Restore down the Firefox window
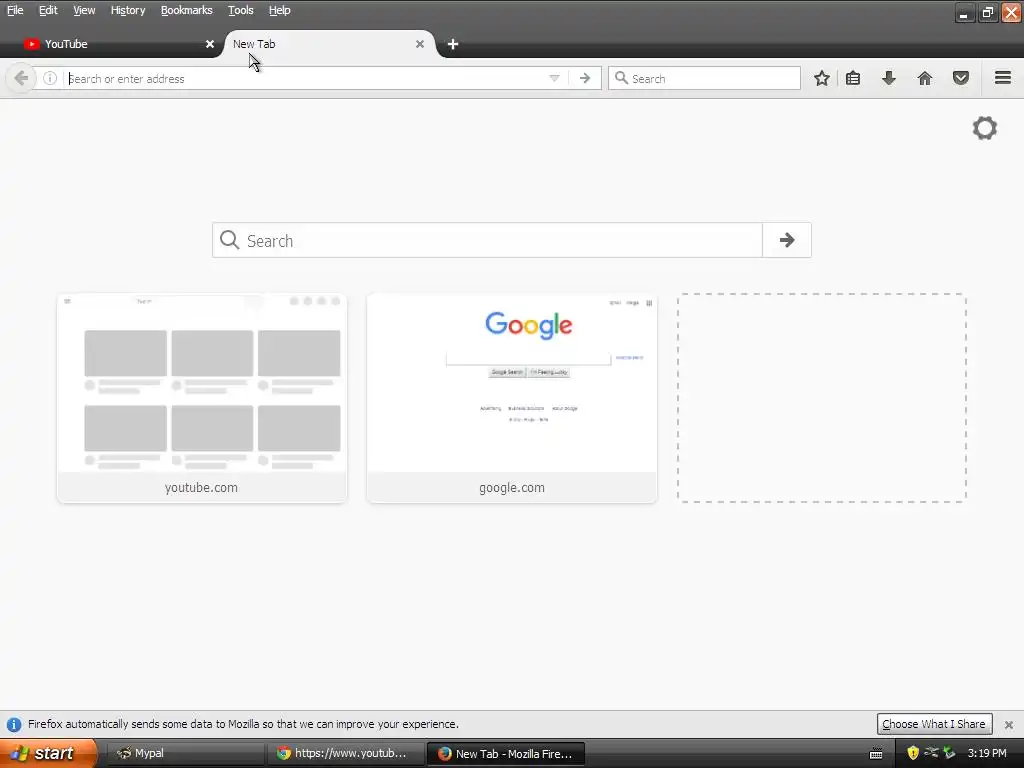1024x768 pixels. [987, 12]
